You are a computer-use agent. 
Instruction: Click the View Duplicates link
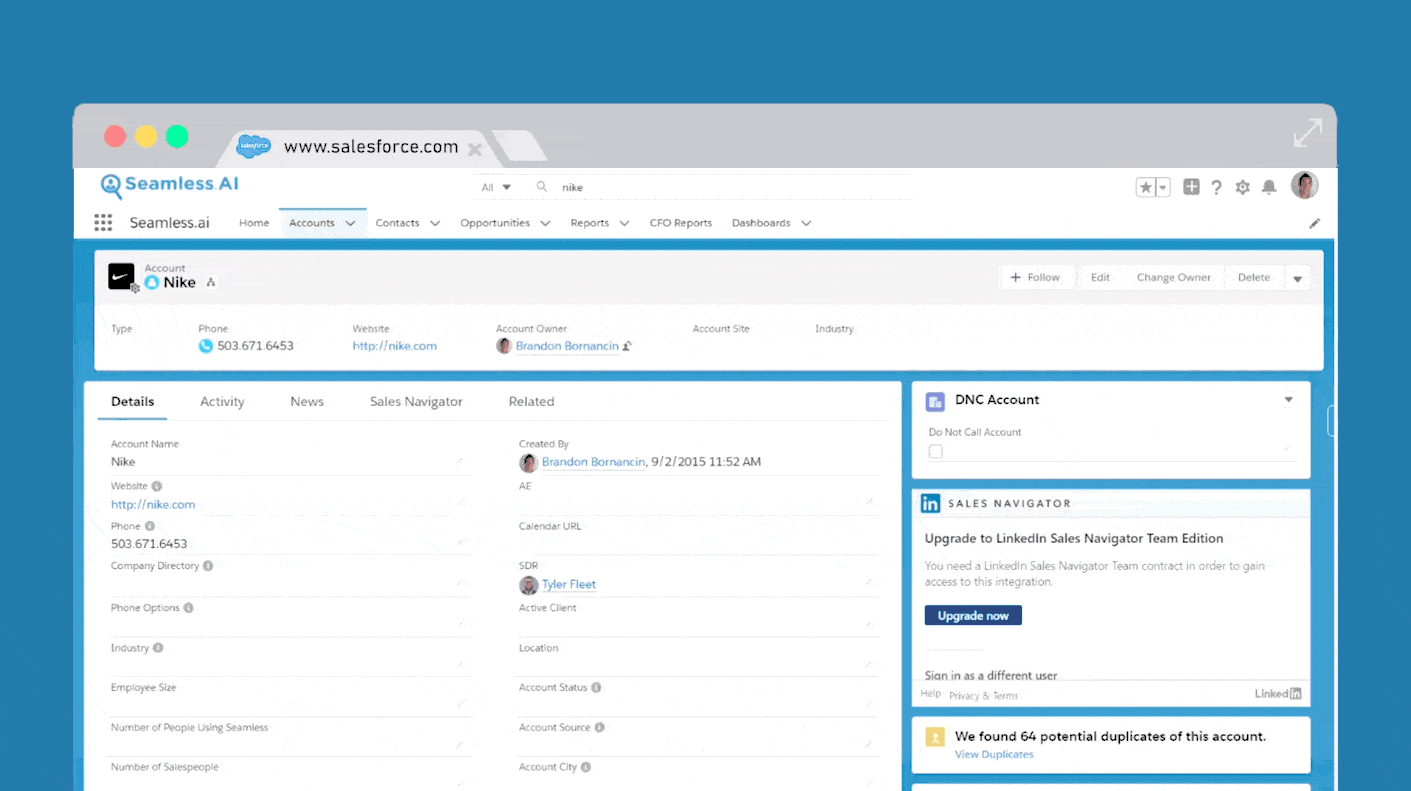point(994,754)
